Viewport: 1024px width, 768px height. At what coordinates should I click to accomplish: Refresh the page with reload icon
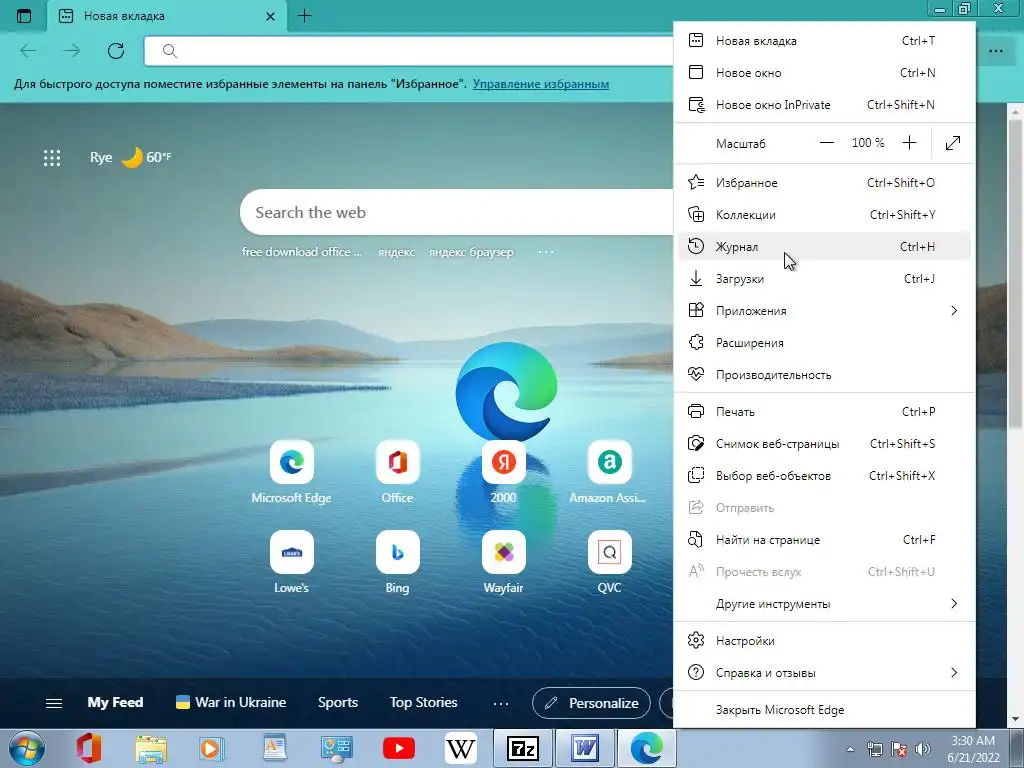[116, 51]
